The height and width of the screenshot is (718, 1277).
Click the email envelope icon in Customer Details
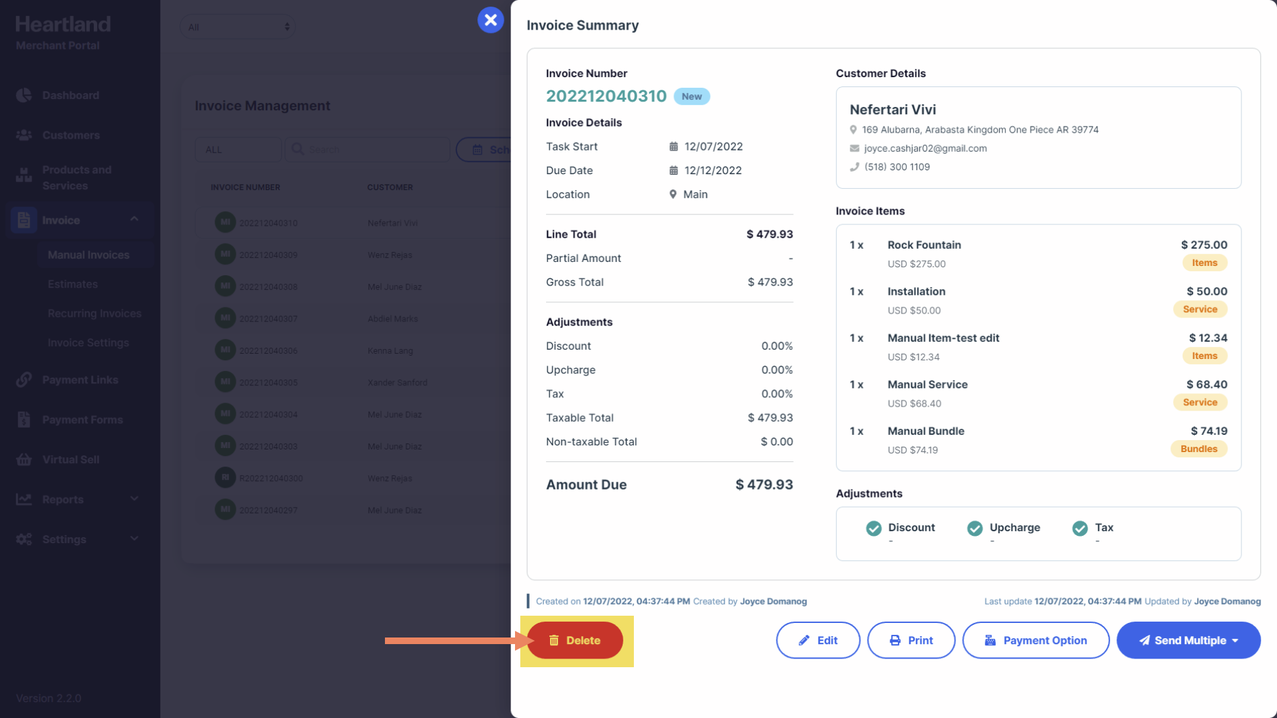(x=854, y=148)
